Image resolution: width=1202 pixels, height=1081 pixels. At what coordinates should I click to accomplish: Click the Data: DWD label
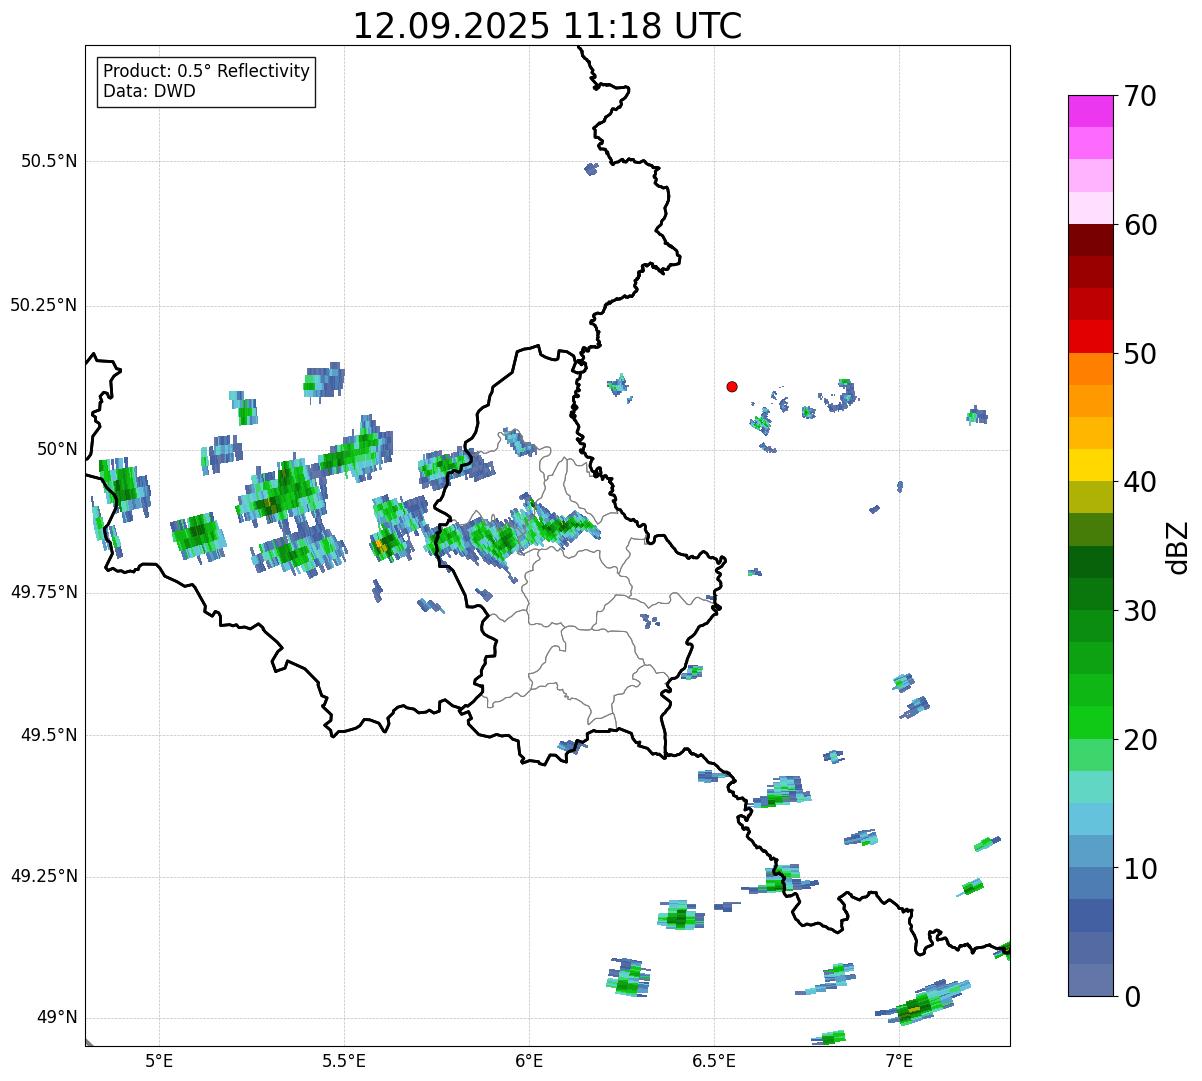click(x=149, y=91)
